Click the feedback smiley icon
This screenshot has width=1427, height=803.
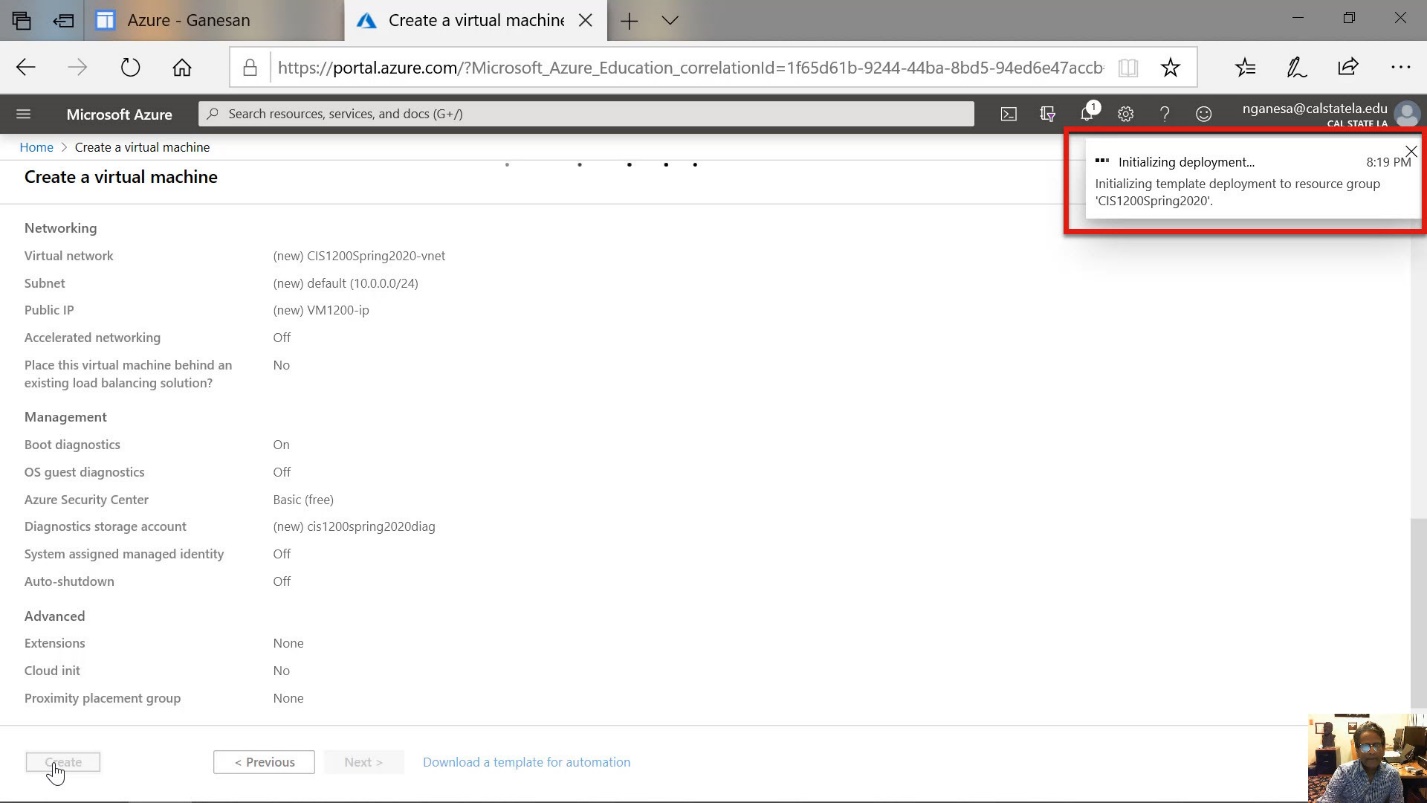click(x=1204, y=114)
